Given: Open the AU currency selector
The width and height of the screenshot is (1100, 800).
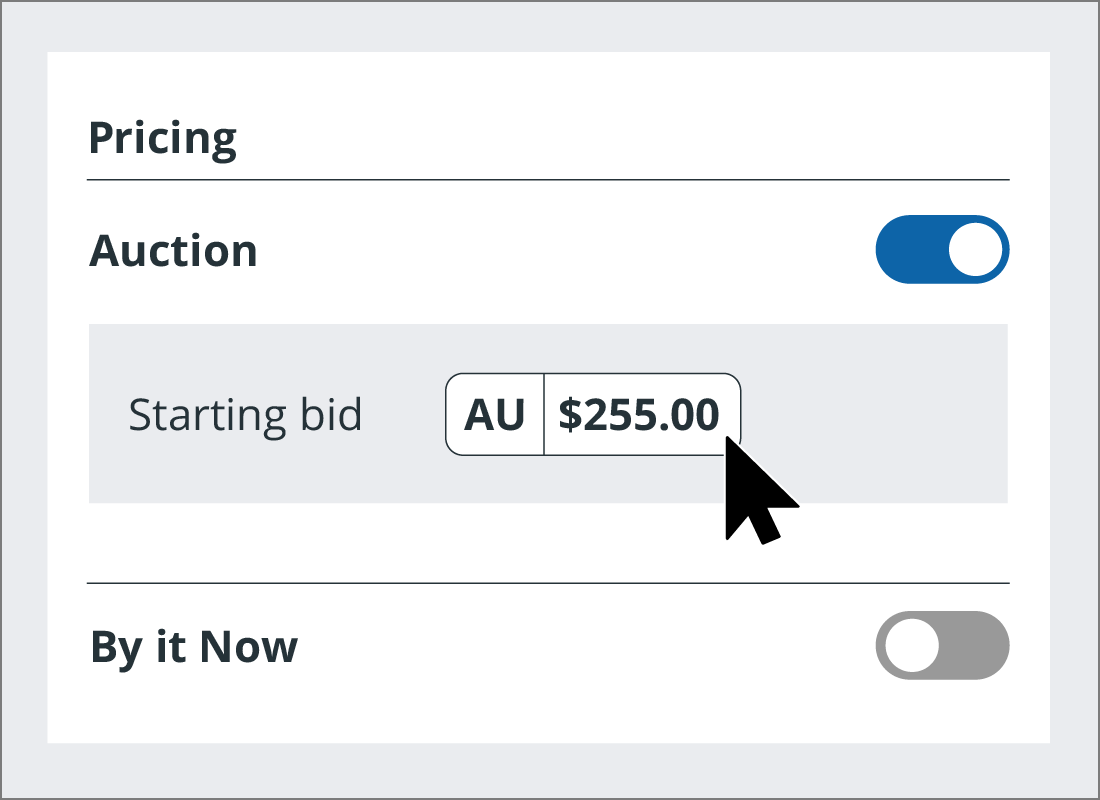Looking at the screenshot, I should pos(495,414).
